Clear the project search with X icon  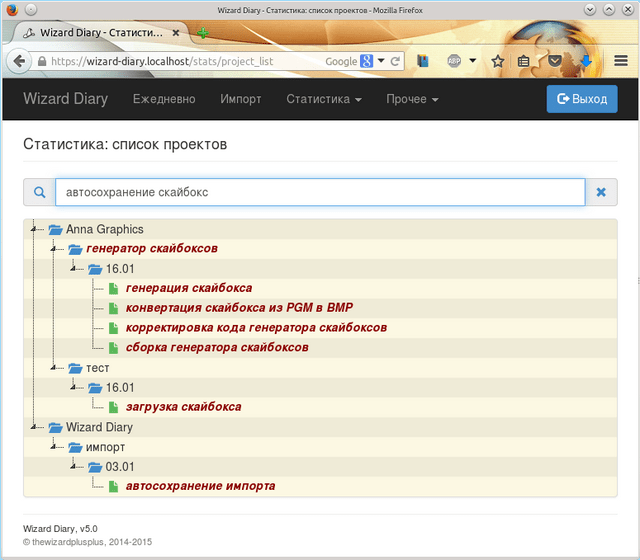tap(601, 192)
